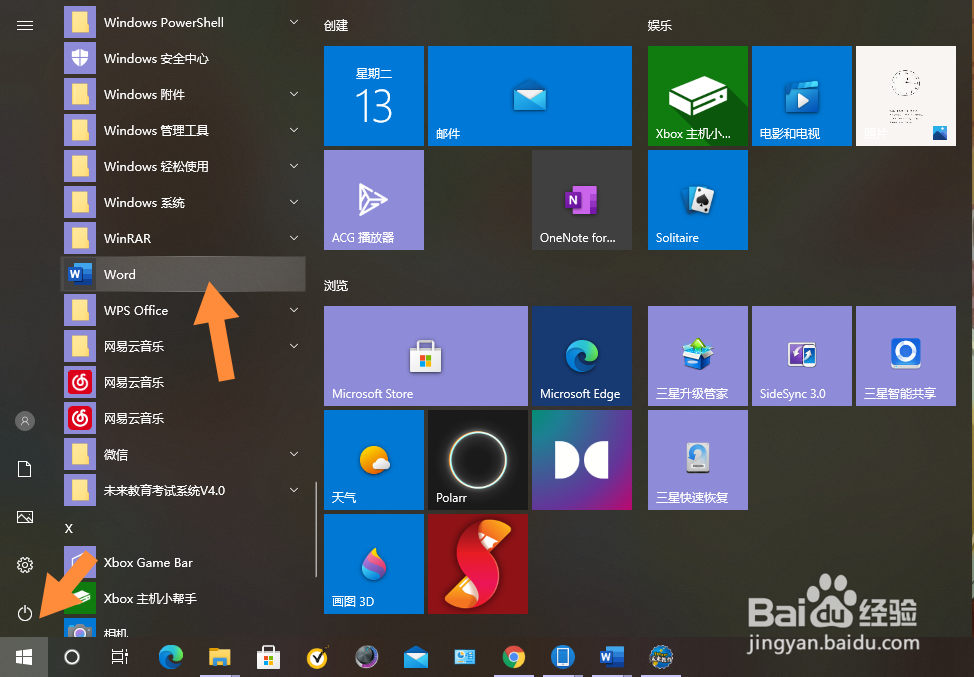Expand the WinRAR folder
The image size is (974, 677).
[183, 239]
